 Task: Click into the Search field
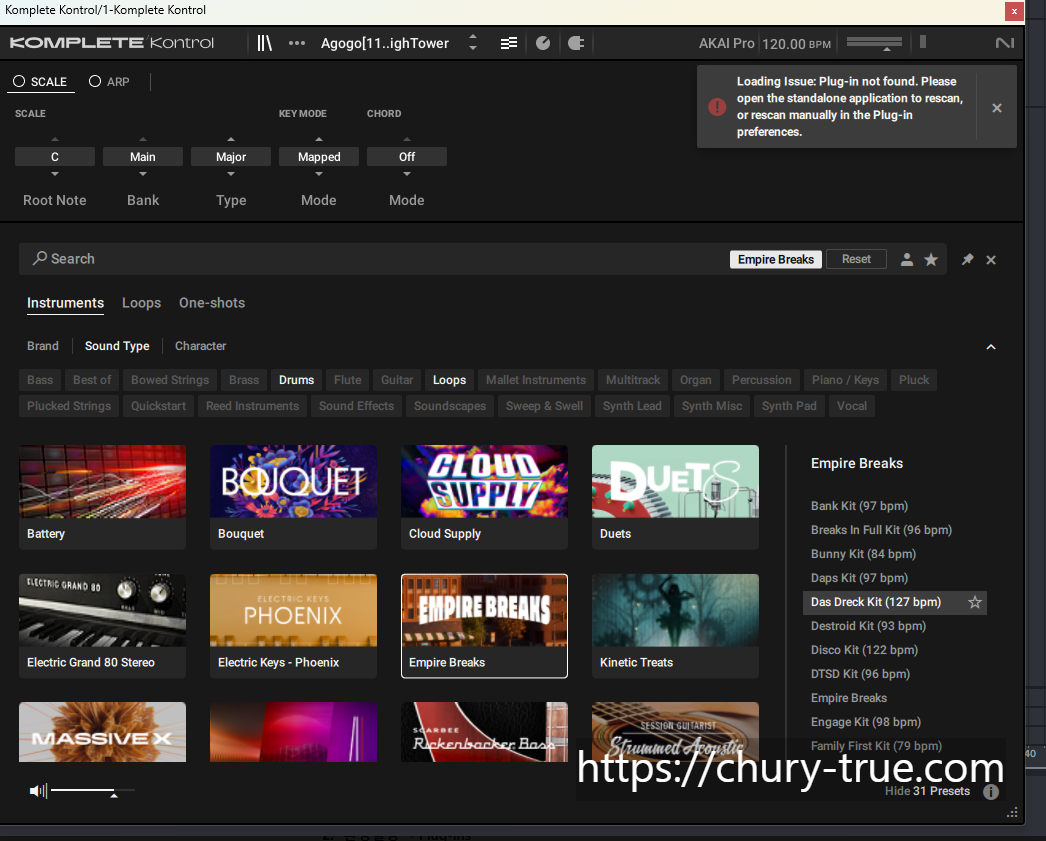click(374, 259)
